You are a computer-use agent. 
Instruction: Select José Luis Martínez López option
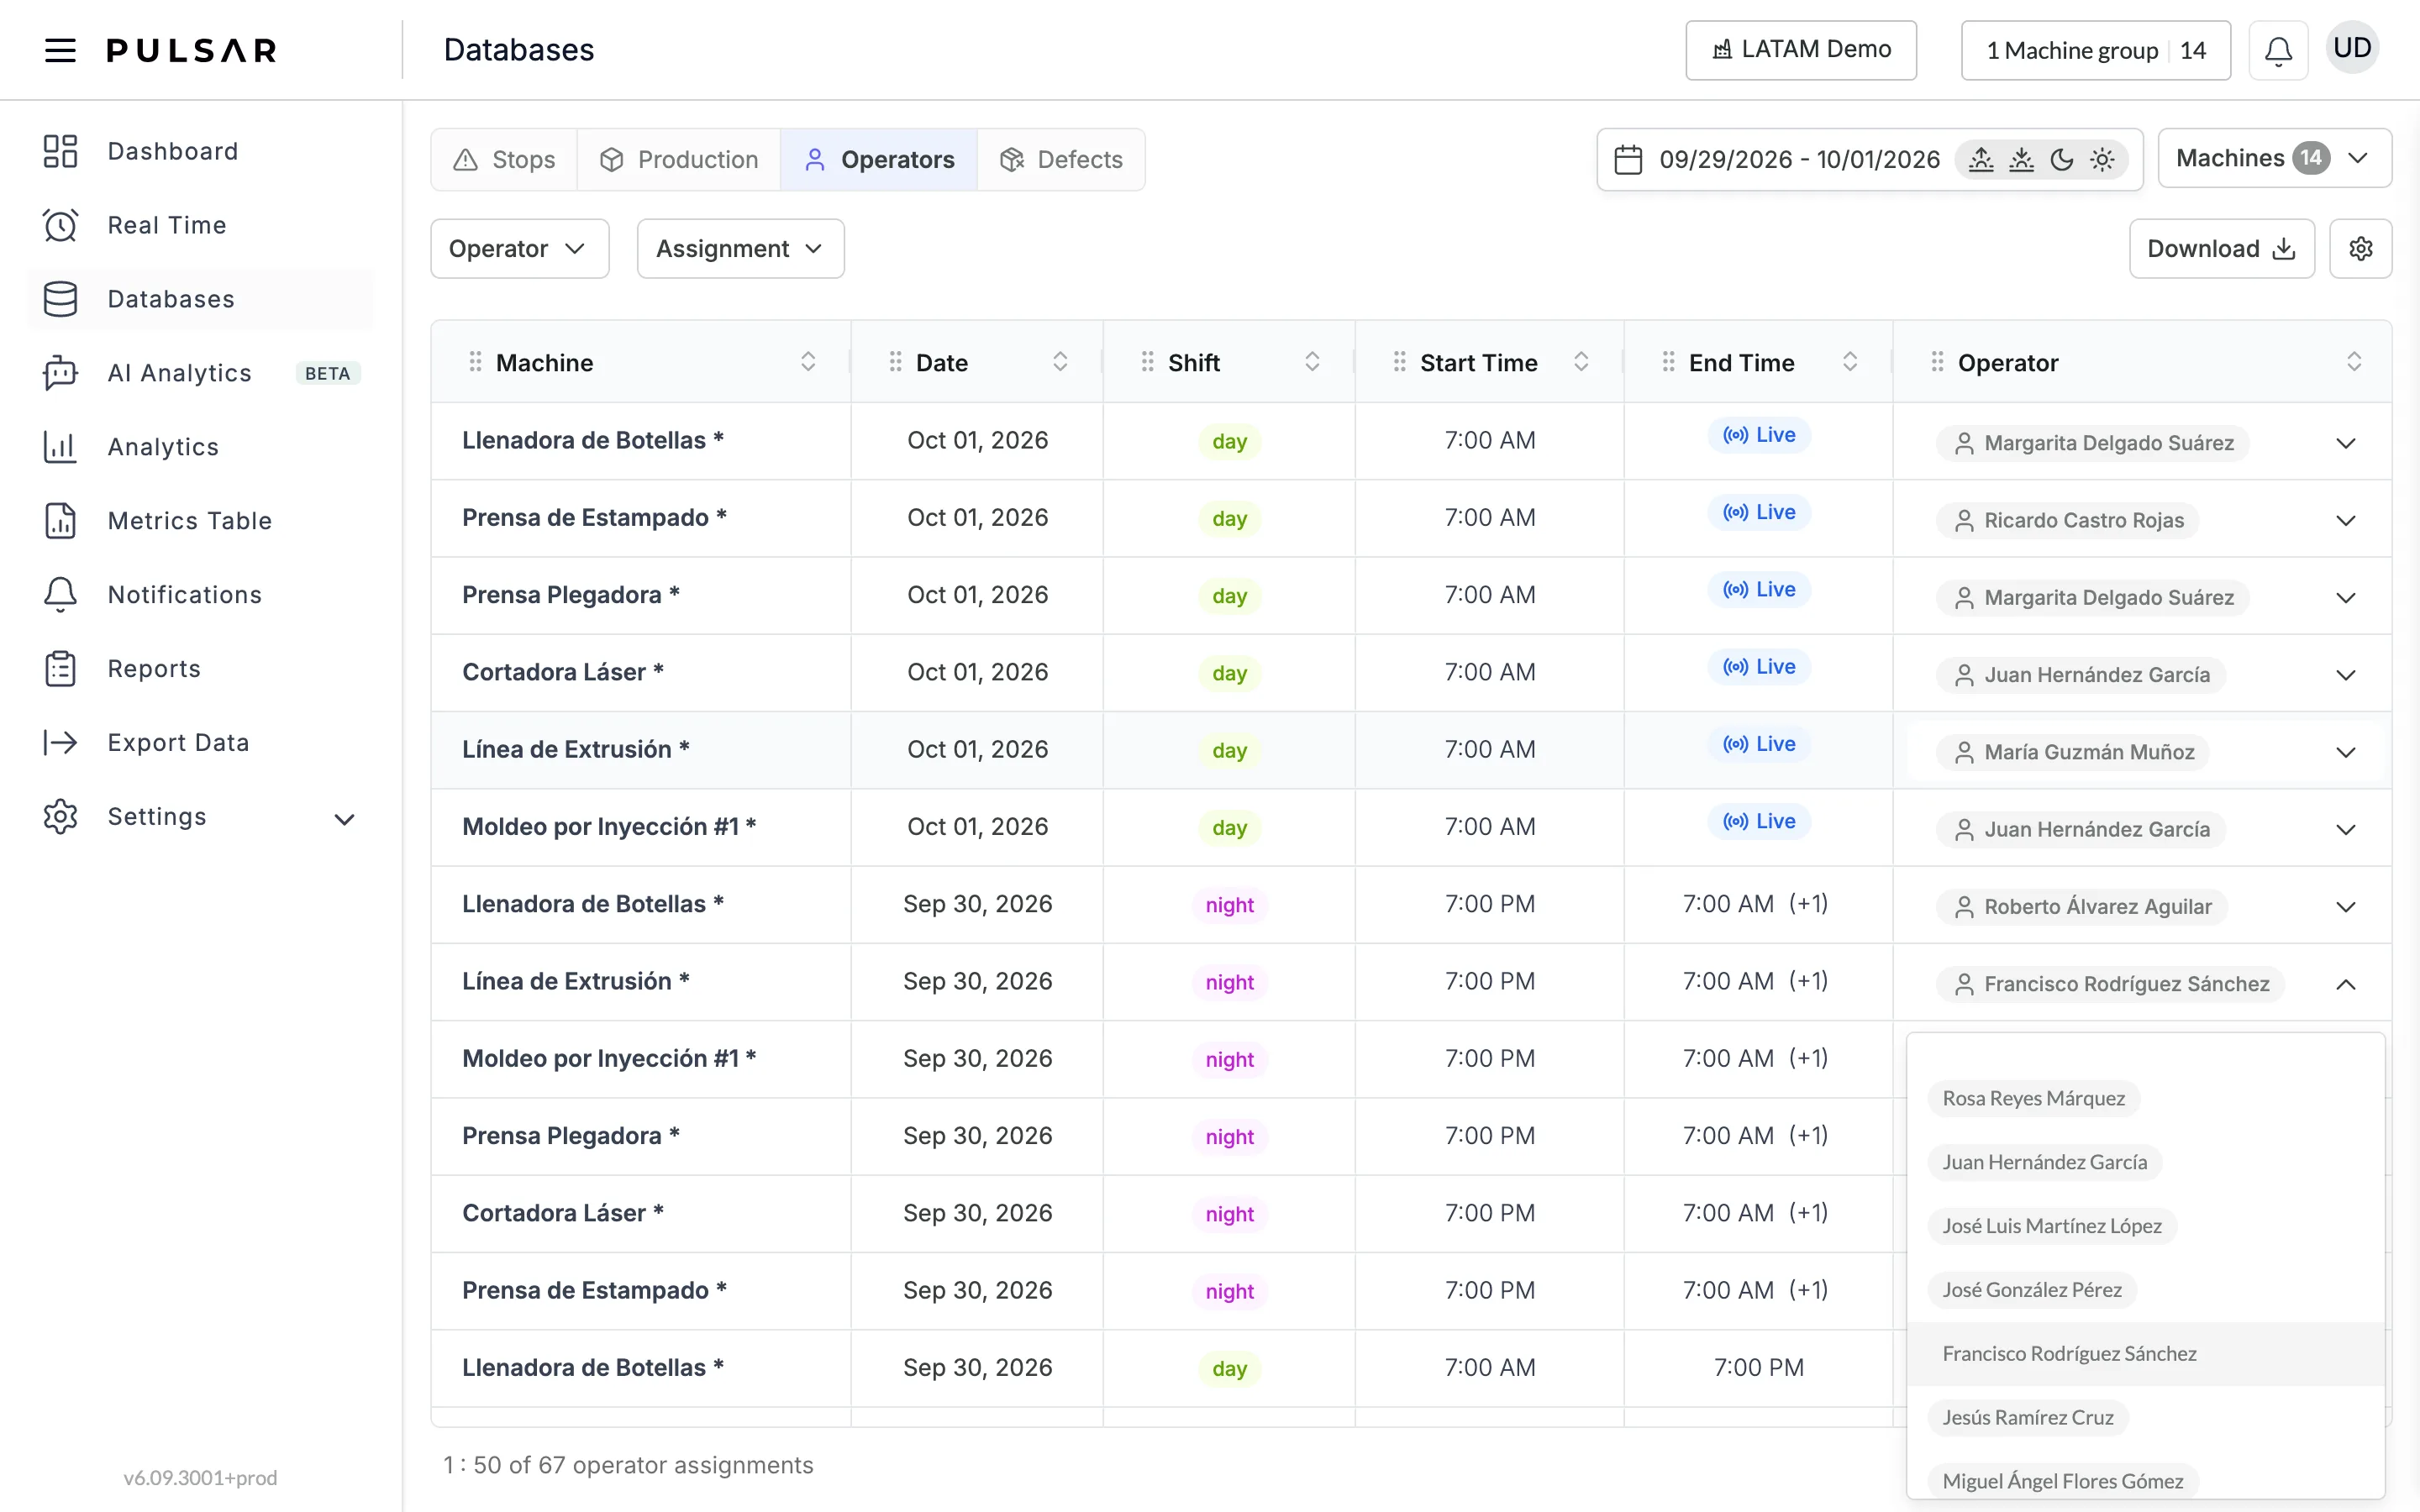click(2052, 1226)
